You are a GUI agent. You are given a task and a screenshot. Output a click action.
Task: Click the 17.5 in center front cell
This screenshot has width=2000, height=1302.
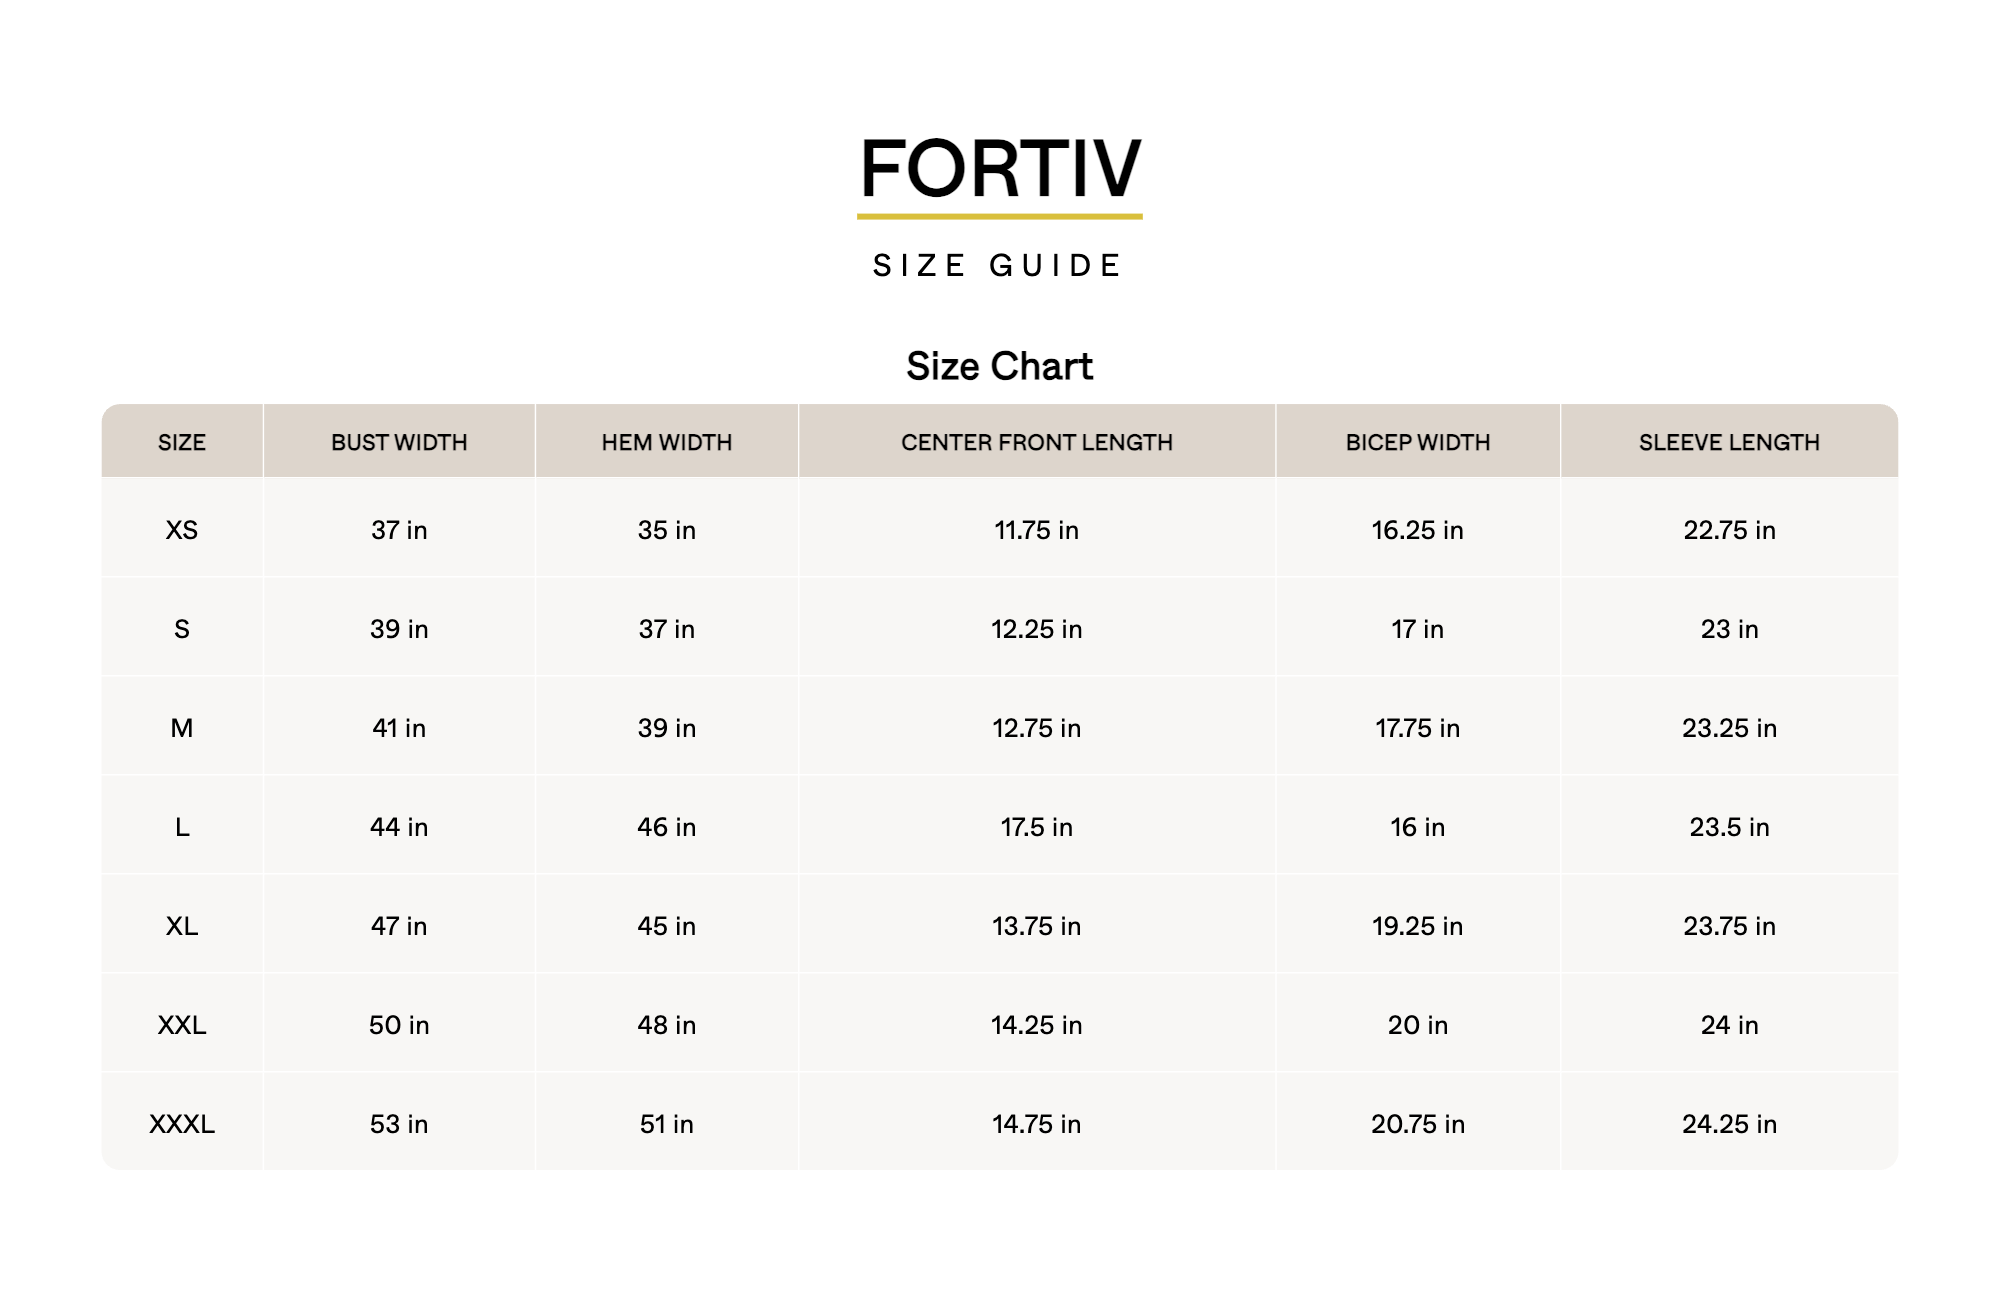coord(1037,827)
